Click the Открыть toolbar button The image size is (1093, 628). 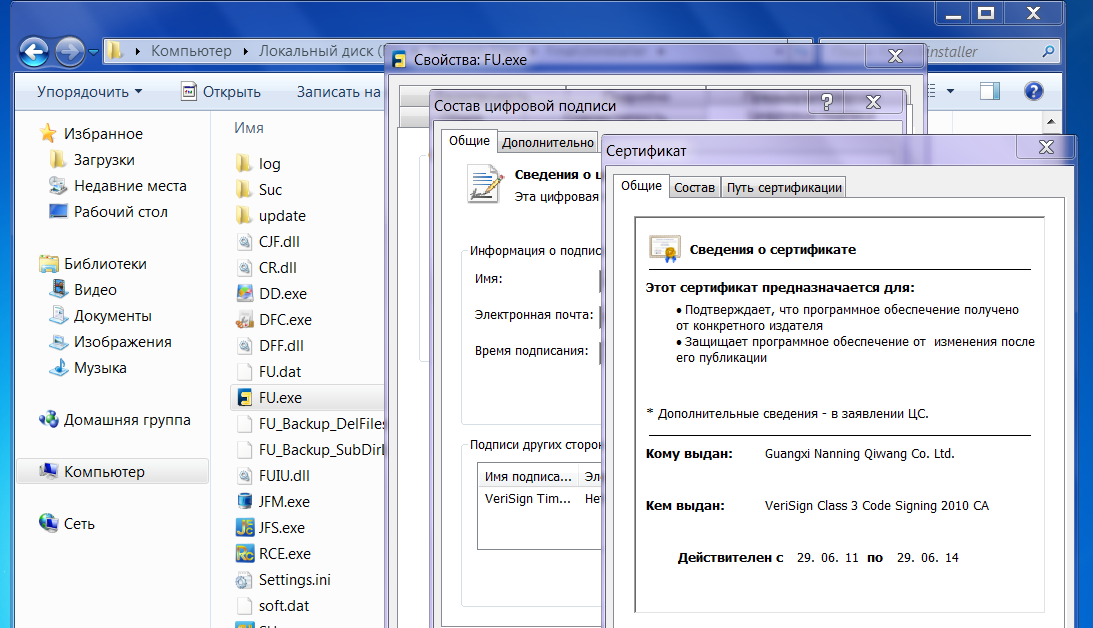(221, 91)
